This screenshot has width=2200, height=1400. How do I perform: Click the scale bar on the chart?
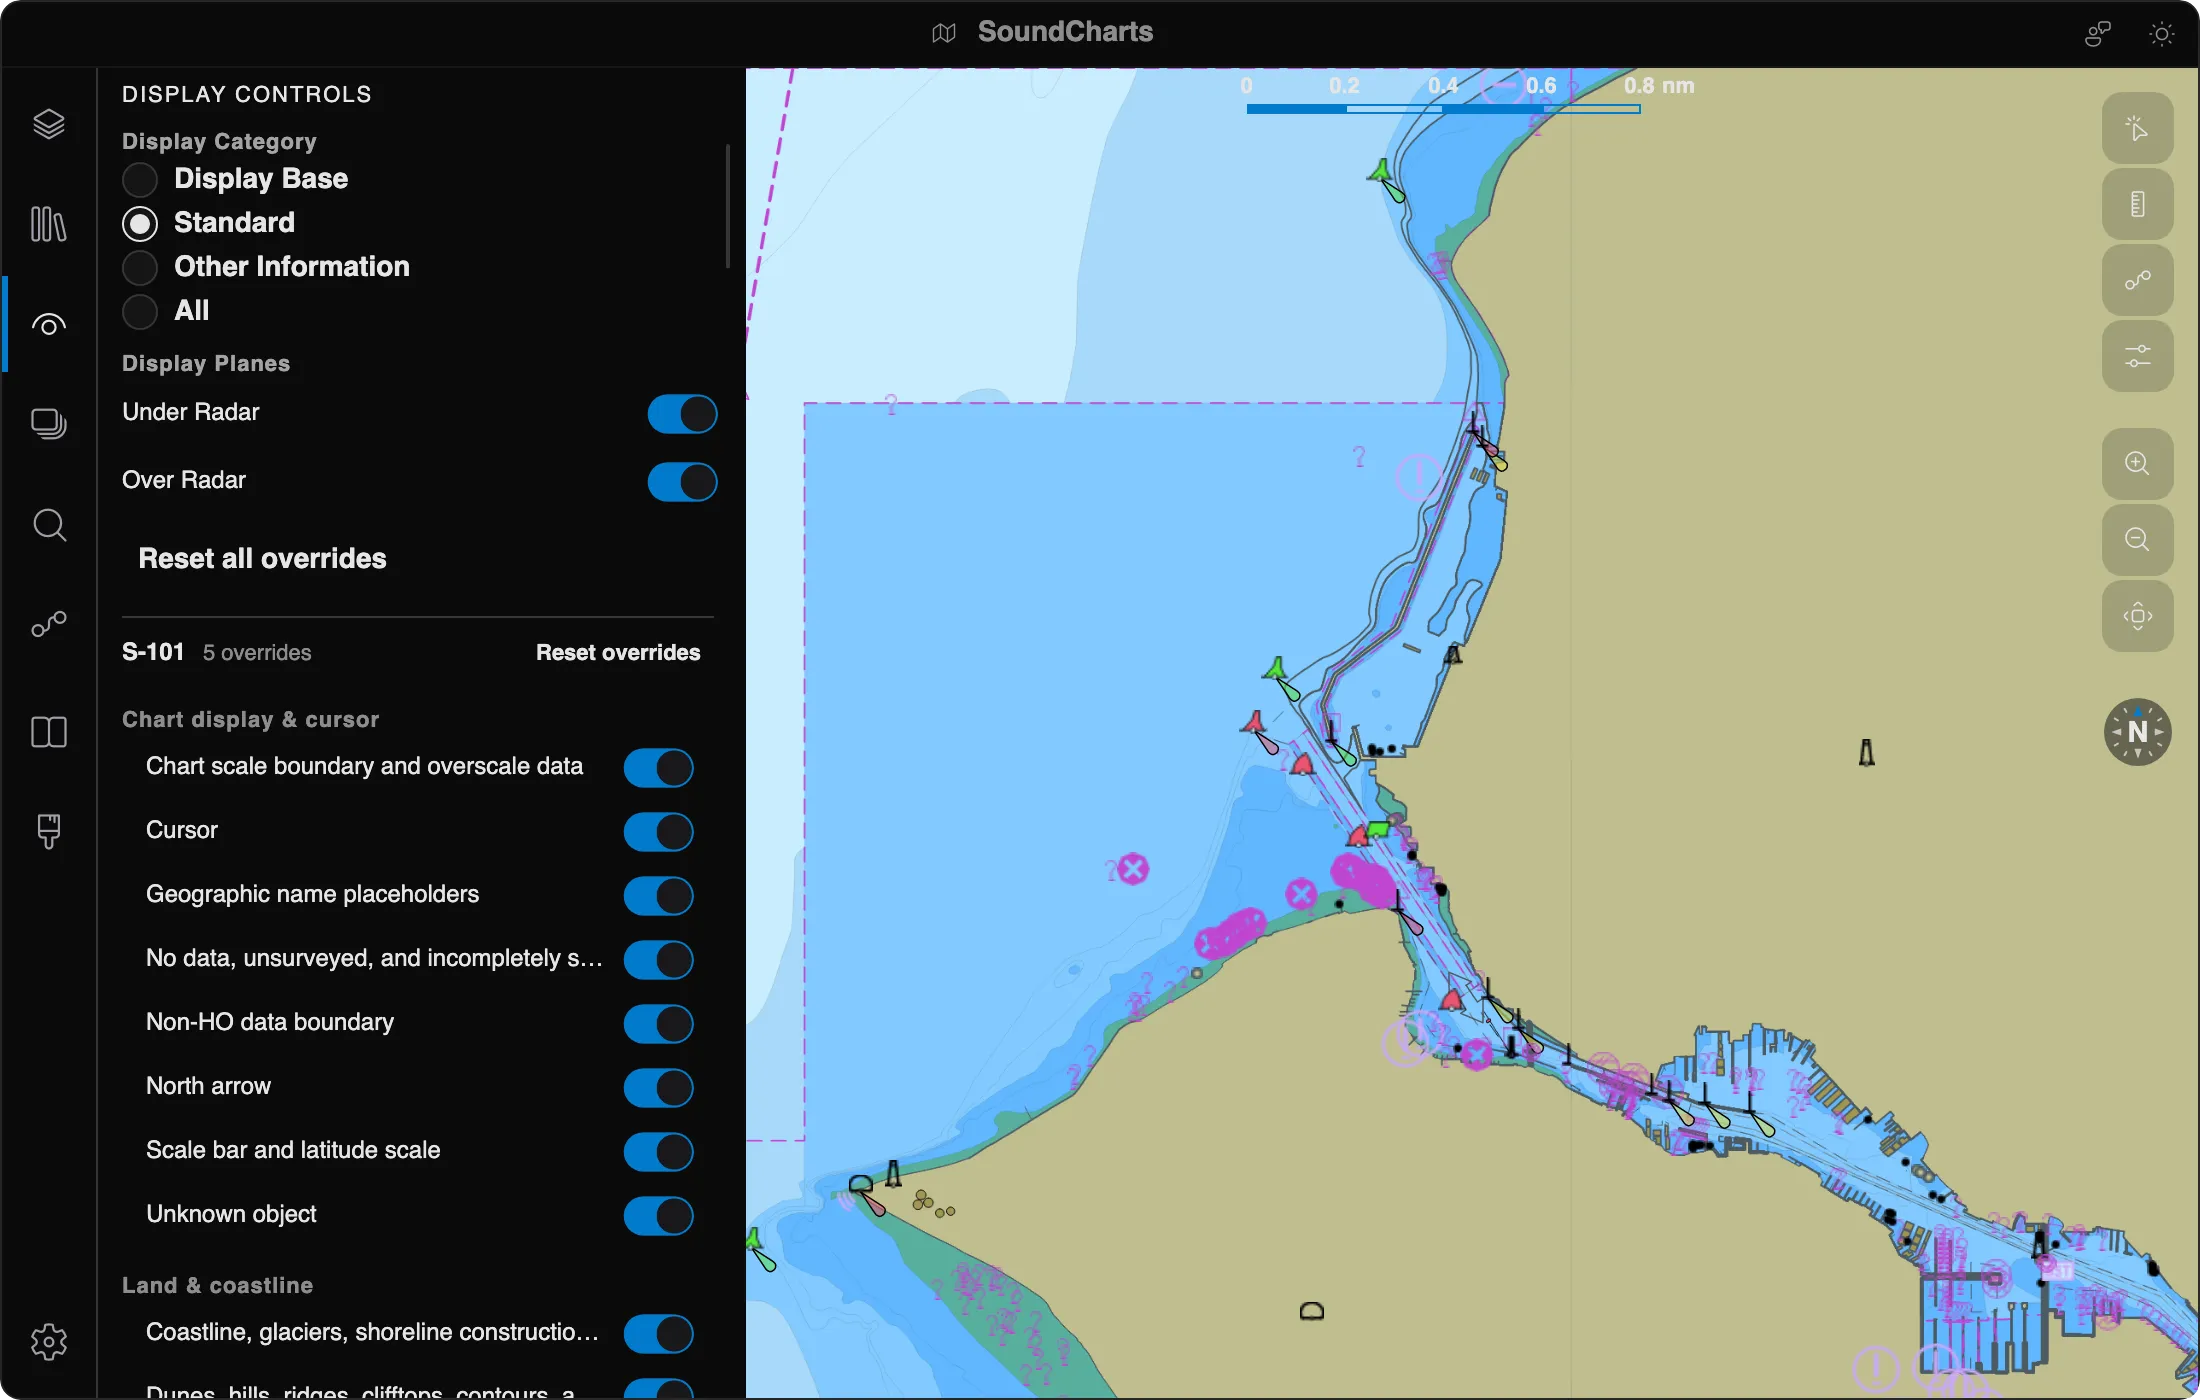1443,109
